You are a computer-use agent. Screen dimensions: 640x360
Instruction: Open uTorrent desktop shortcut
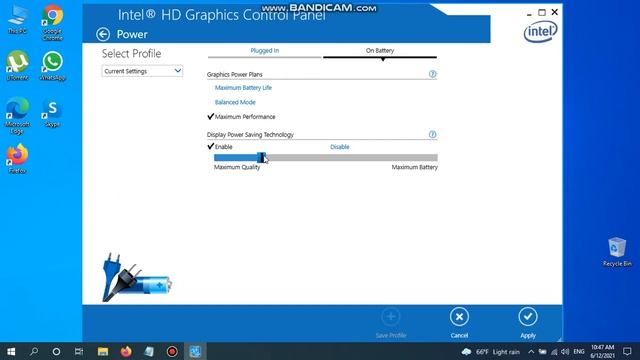pos(17,65)
